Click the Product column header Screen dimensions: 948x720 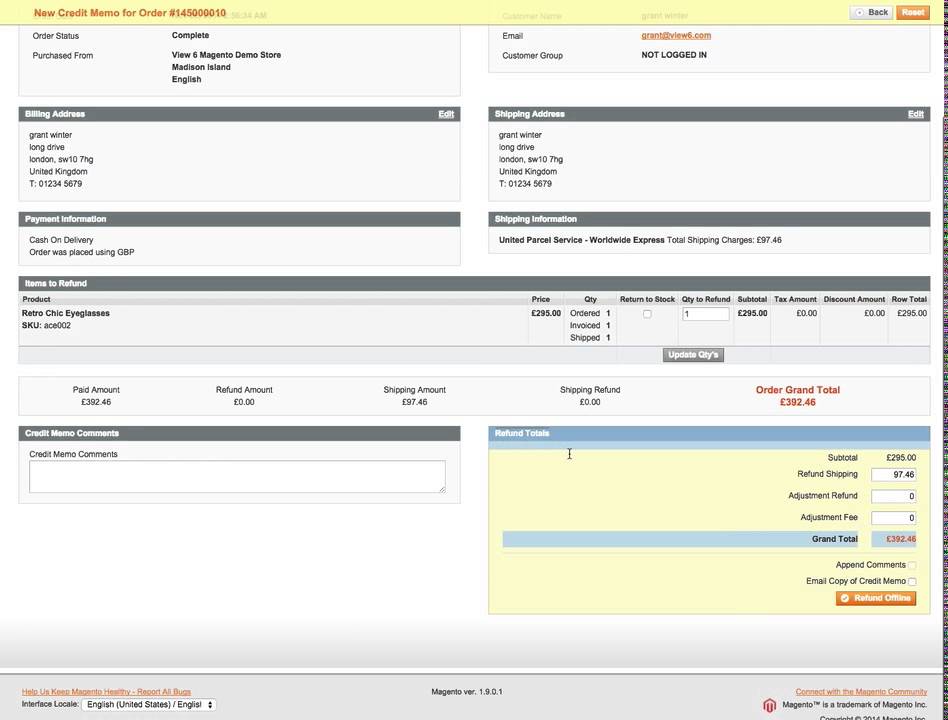coord(36,299)
